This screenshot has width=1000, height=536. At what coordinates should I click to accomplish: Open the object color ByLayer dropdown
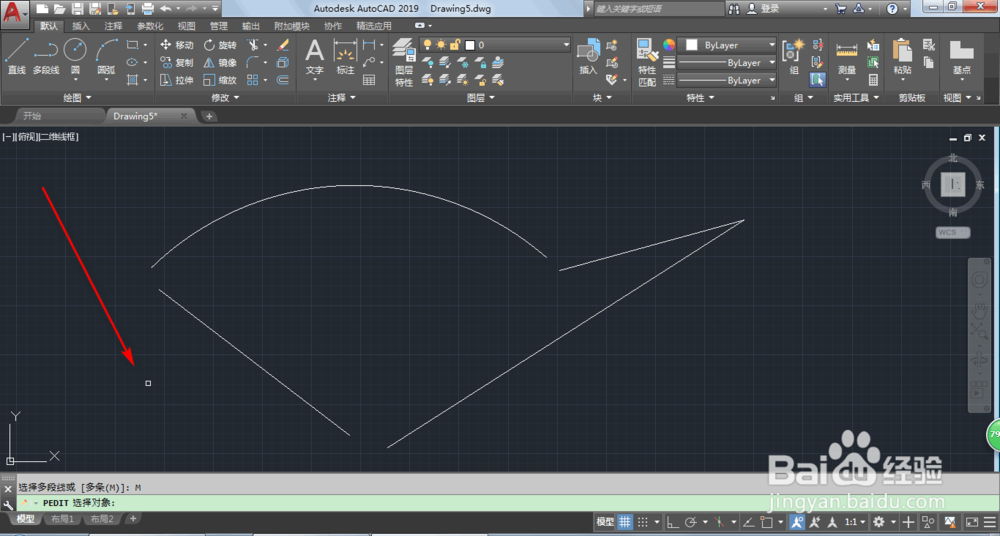726,45
